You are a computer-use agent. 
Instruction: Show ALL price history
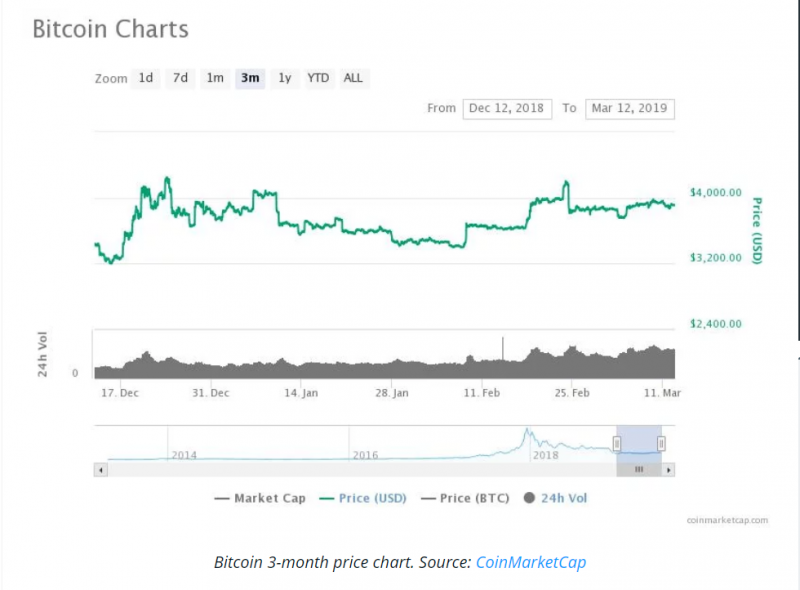pyautogui.click(x=353, y=78)
